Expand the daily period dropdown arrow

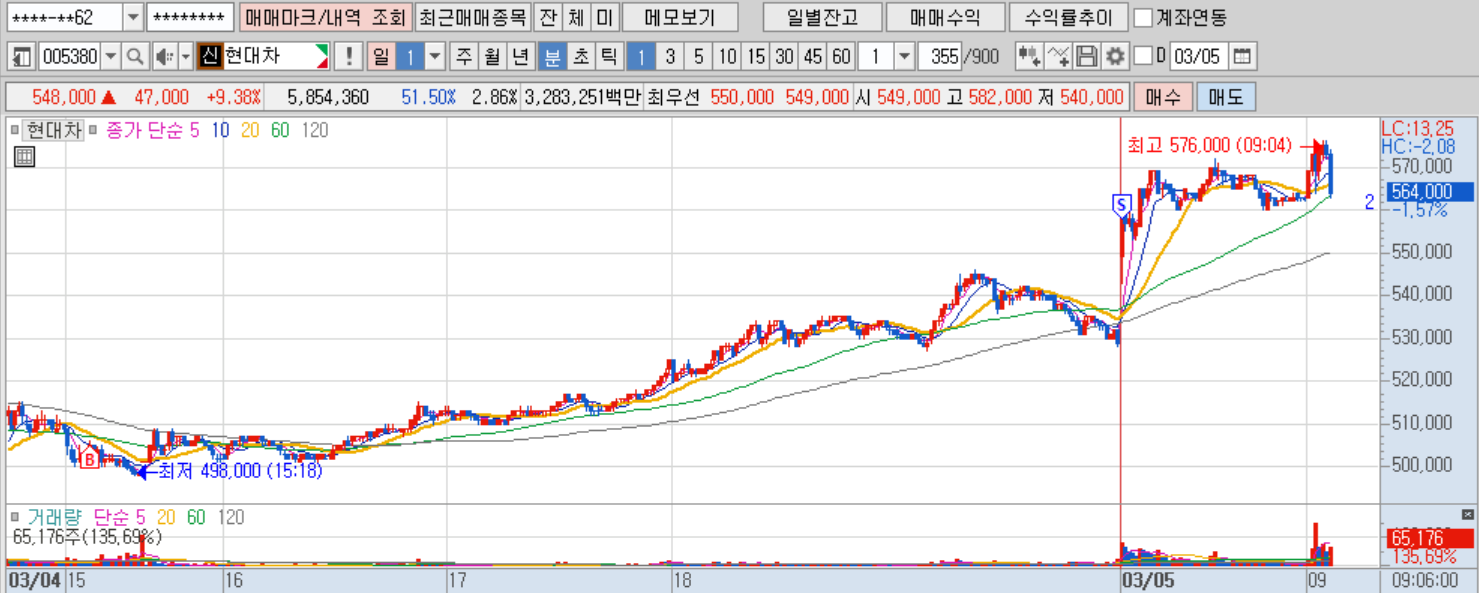point(434,56)
